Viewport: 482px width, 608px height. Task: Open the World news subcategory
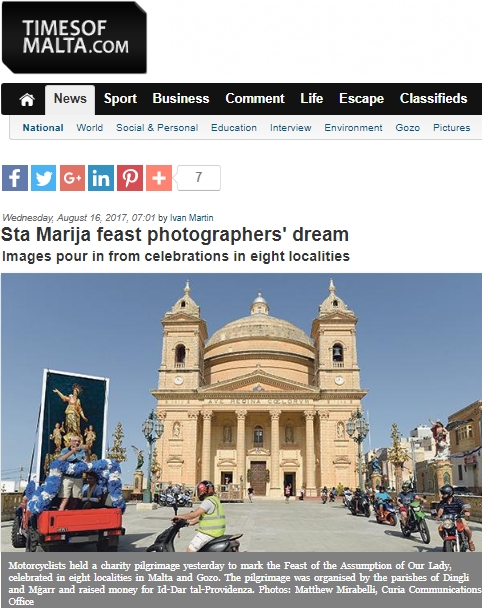pos(90,128)
